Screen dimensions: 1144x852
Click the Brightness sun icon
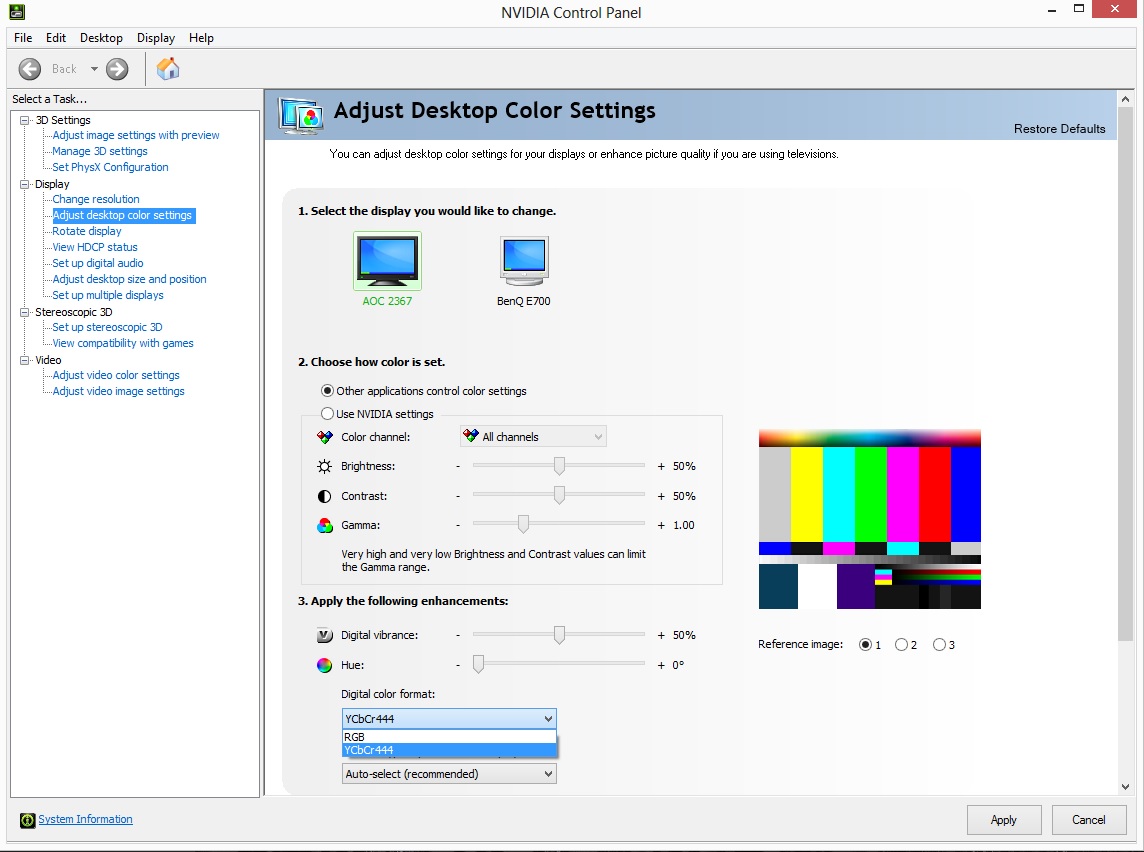[325, 466]
